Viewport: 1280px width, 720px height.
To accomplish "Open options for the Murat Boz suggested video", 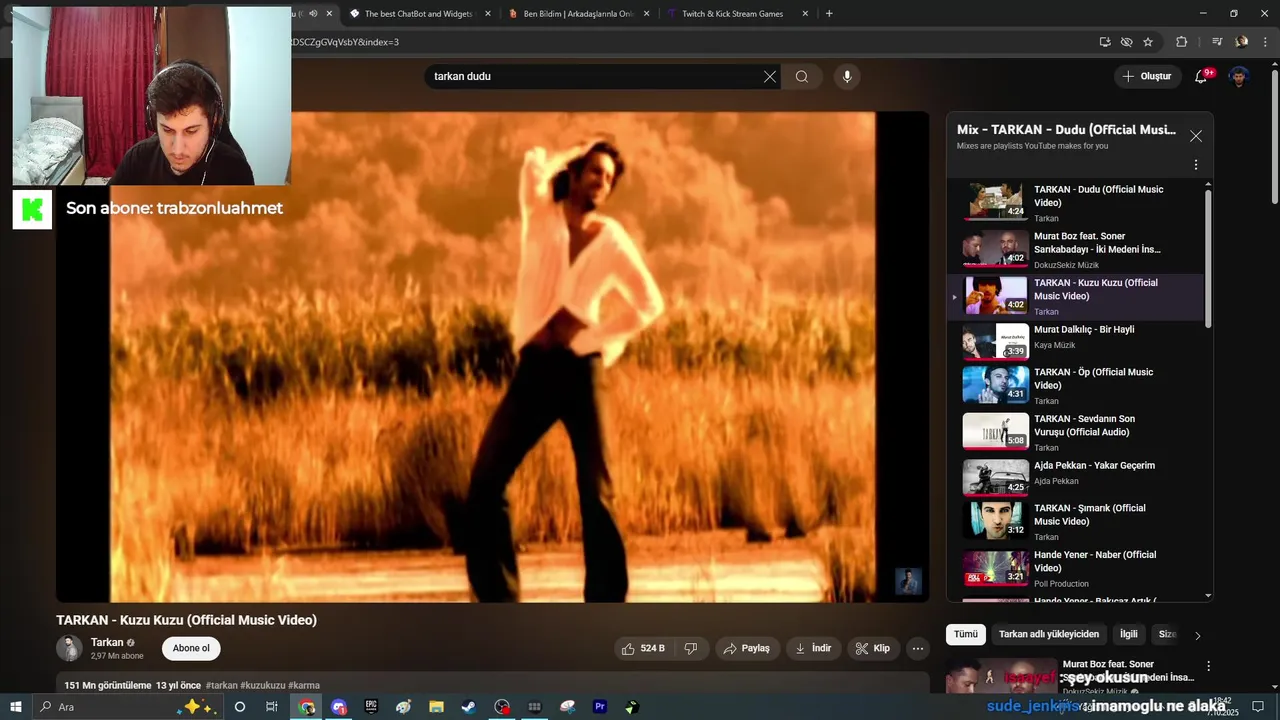I will tap(1208, 666).
